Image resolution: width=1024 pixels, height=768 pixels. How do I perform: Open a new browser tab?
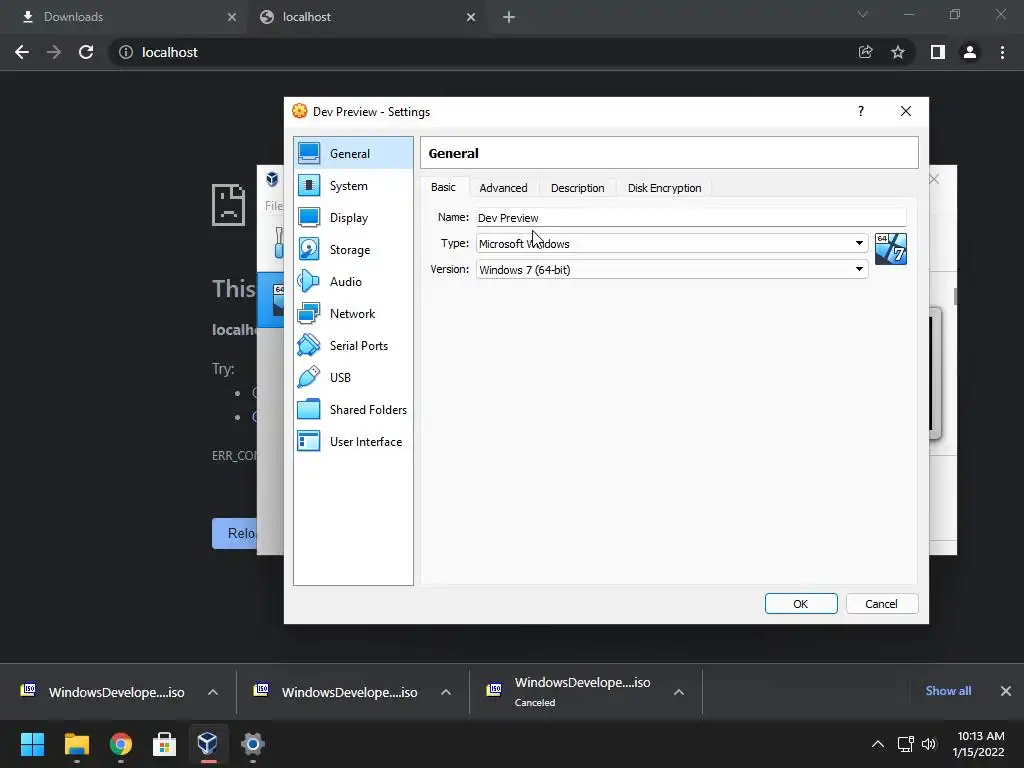pyautogui.click(x=509, y=17)
